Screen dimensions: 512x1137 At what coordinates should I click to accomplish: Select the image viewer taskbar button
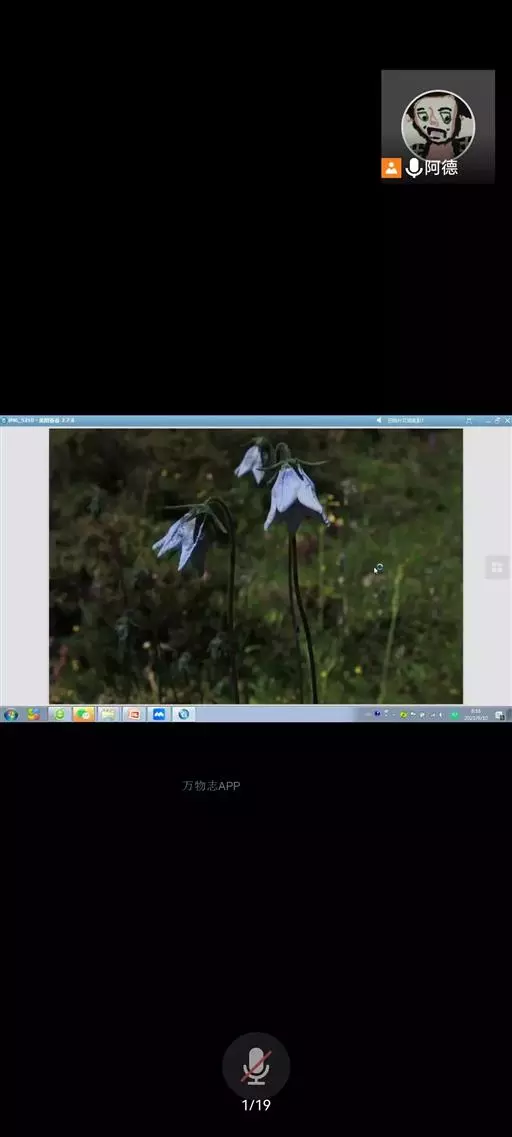pyautogui.click(x=184, y=714)
